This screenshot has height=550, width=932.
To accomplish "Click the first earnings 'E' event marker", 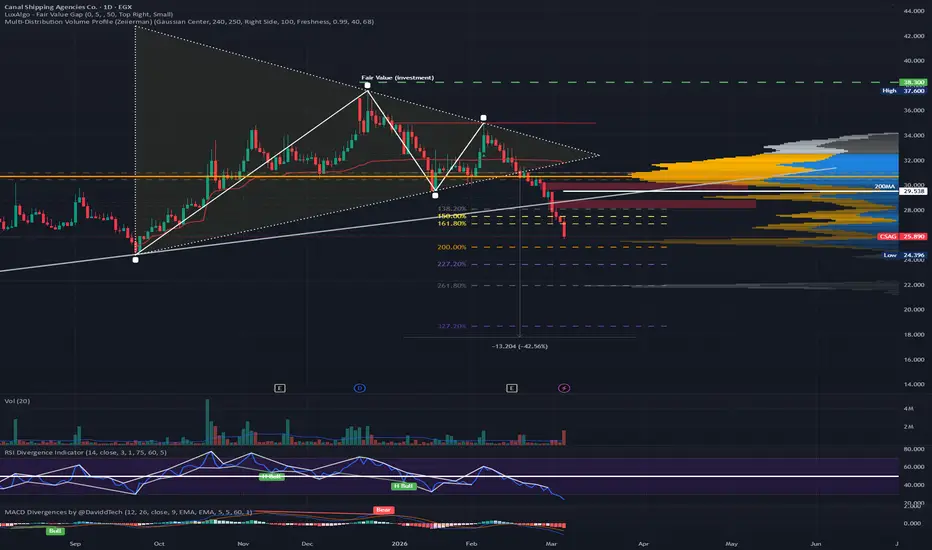I will 279,388.
